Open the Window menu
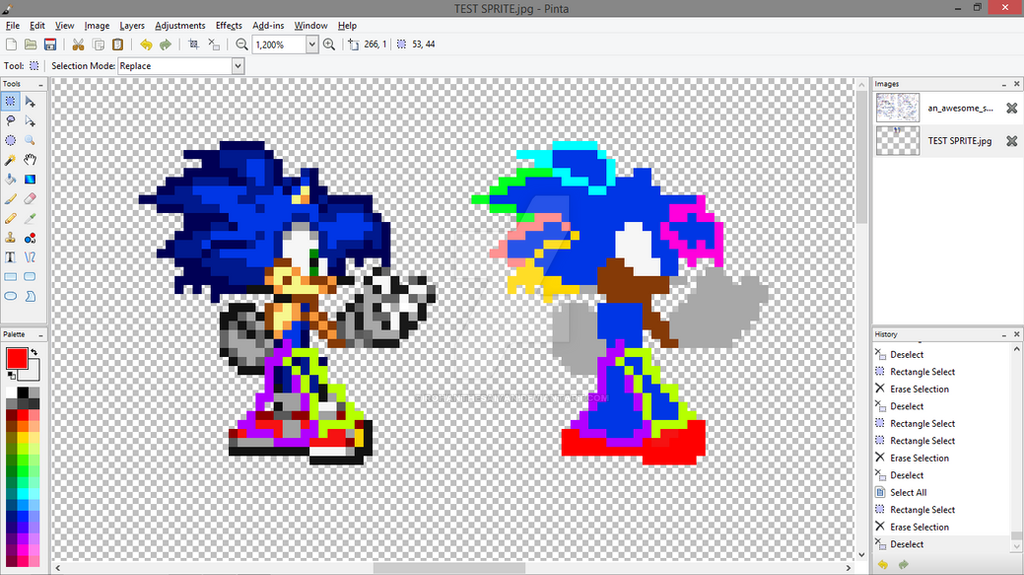Viewport: 1024px width, 575px height. [311, 25]
